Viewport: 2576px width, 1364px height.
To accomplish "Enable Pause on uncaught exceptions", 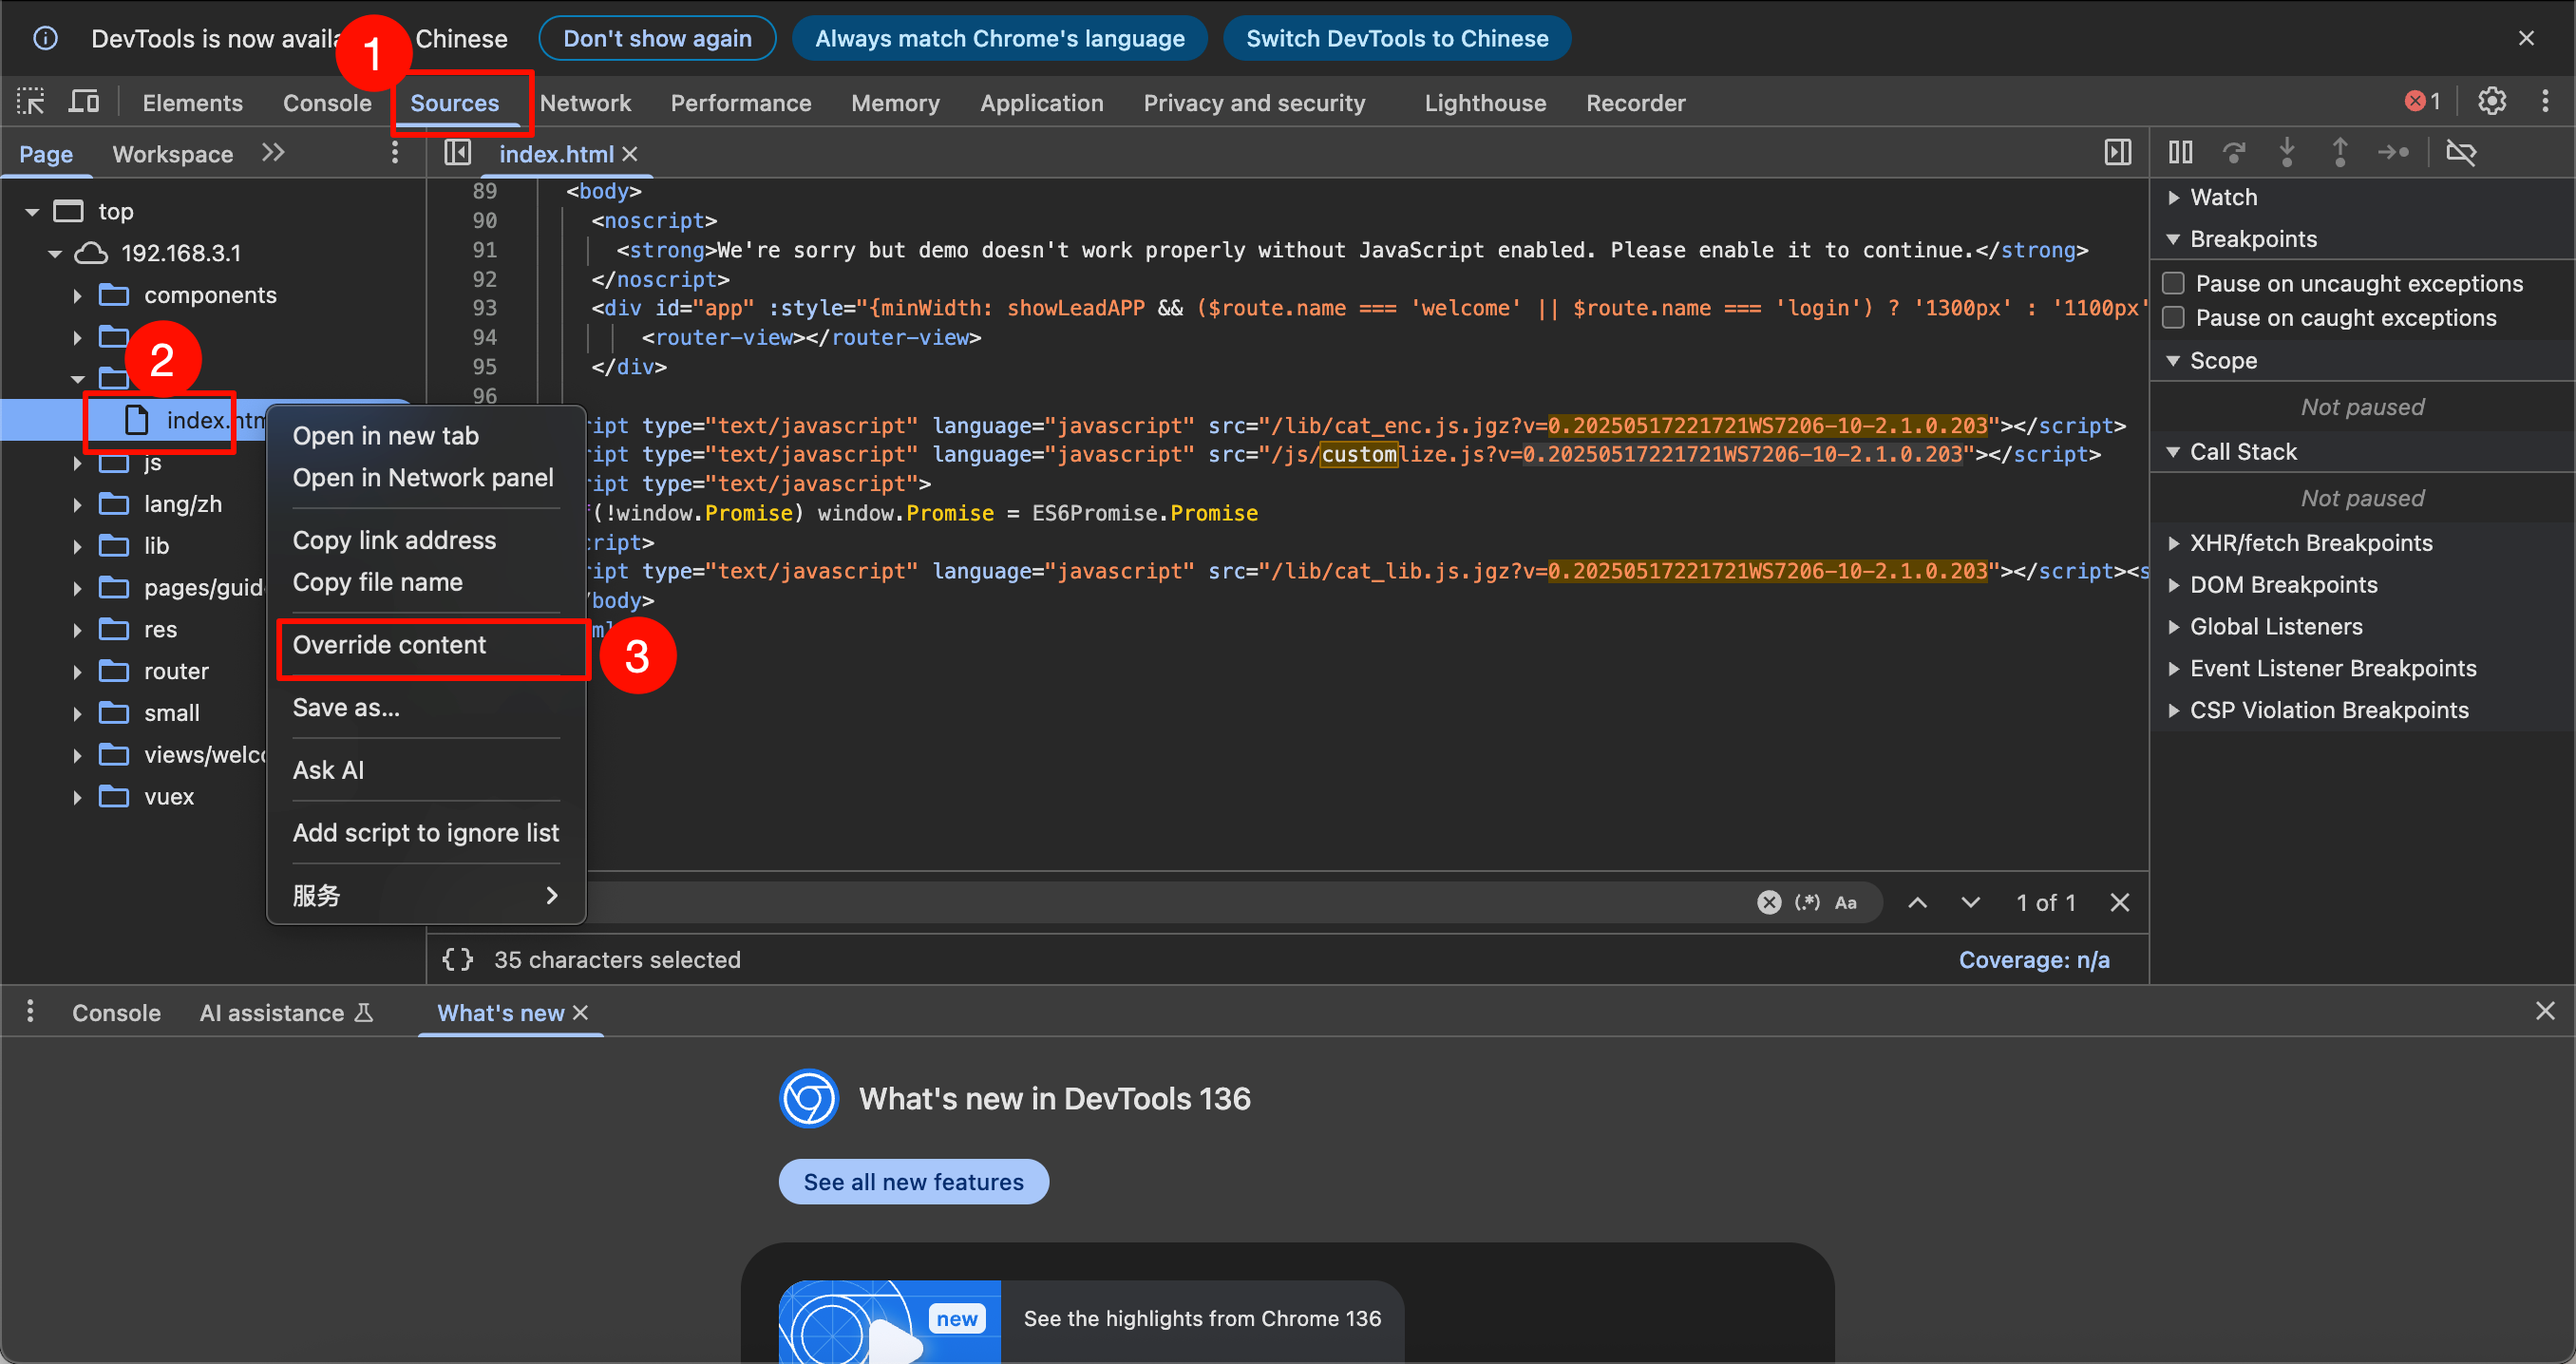I will pyautogui.click(x=2173, y=283).
